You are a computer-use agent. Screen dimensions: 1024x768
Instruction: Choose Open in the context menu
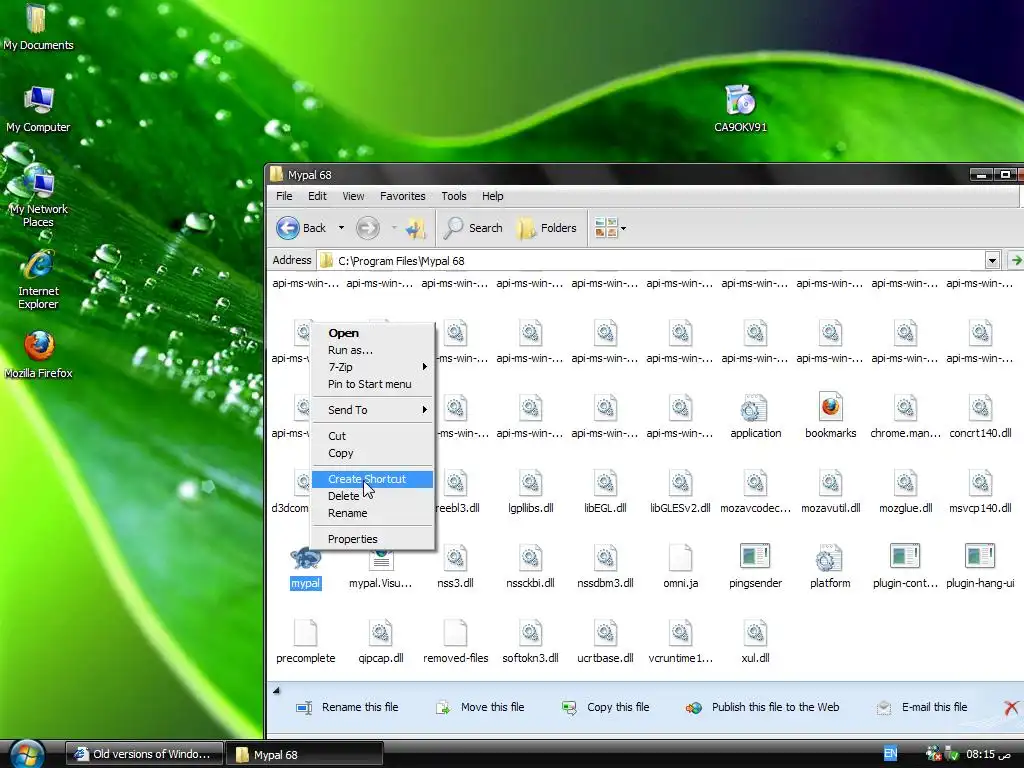click(x=372, y=333)
